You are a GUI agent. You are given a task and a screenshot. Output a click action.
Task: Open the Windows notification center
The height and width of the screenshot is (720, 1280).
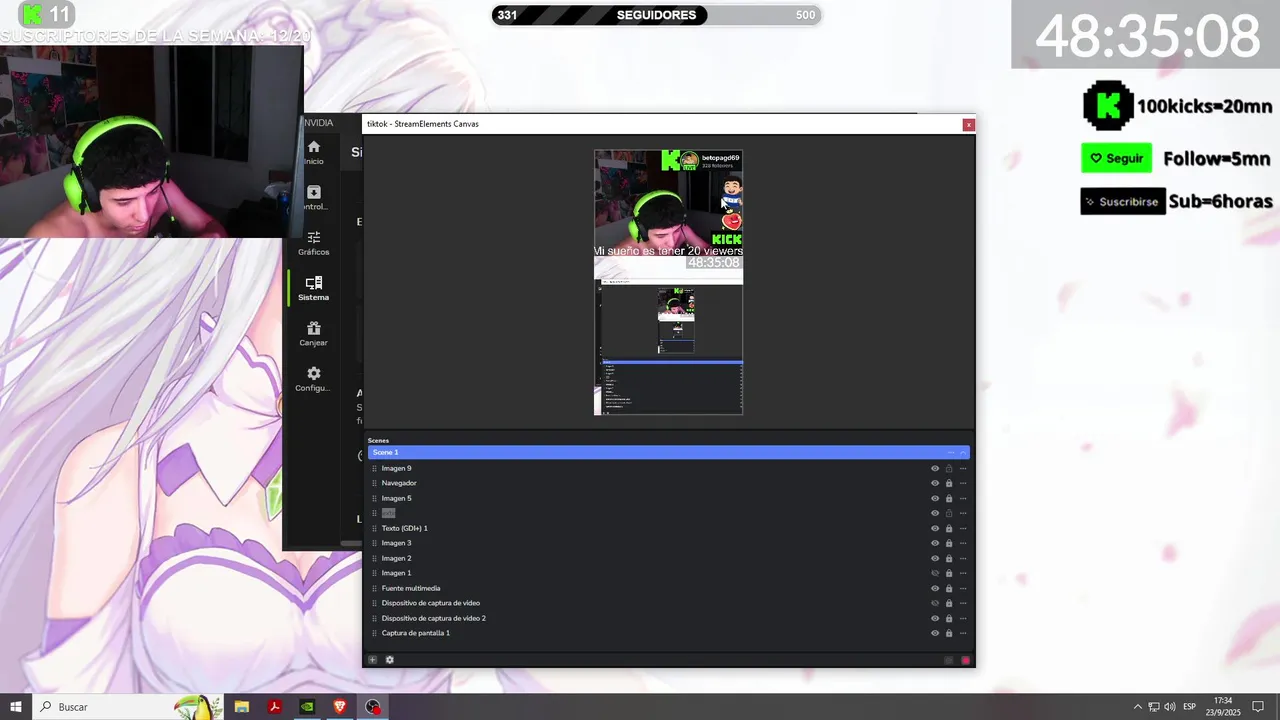(1259, 706)
